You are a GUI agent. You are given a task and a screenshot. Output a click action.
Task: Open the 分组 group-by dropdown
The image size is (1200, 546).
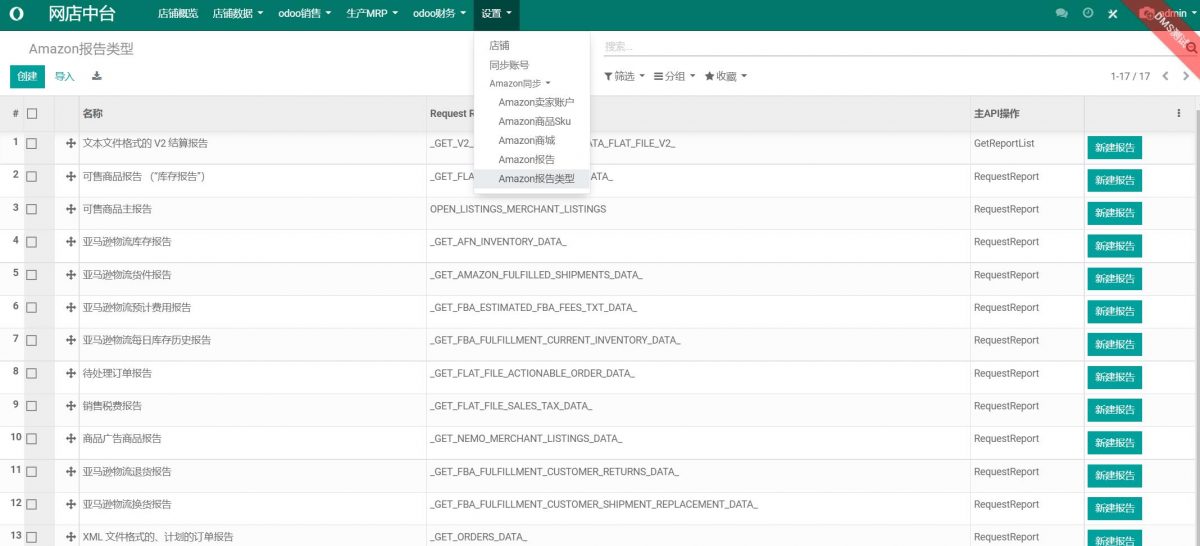[x=674, y=76]
